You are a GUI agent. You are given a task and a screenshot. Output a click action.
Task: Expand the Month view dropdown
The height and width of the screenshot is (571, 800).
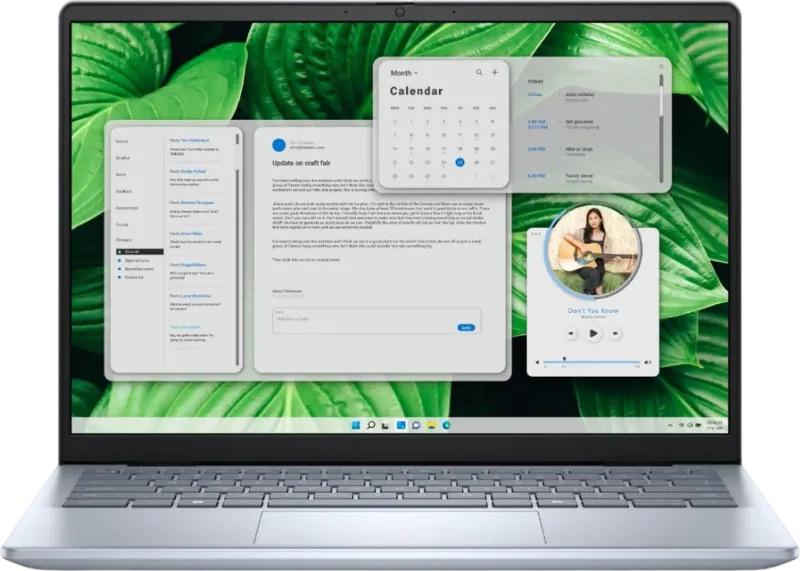click(404, 73)
